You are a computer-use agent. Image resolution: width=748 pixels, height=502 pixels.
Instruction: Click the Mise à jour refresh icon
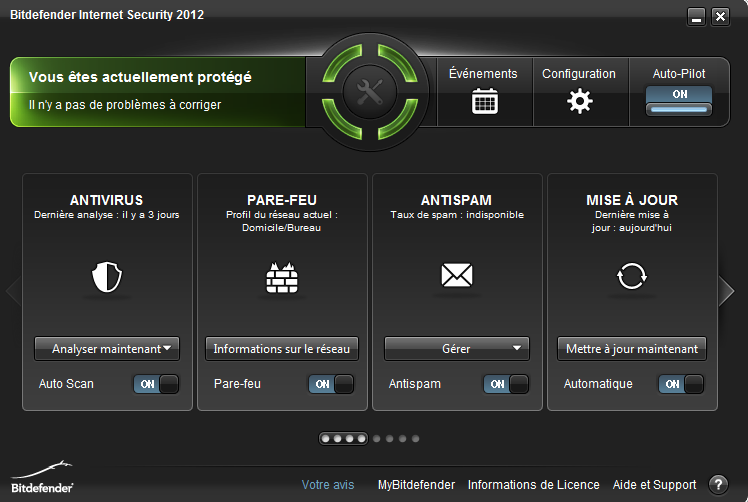point(632,276)
